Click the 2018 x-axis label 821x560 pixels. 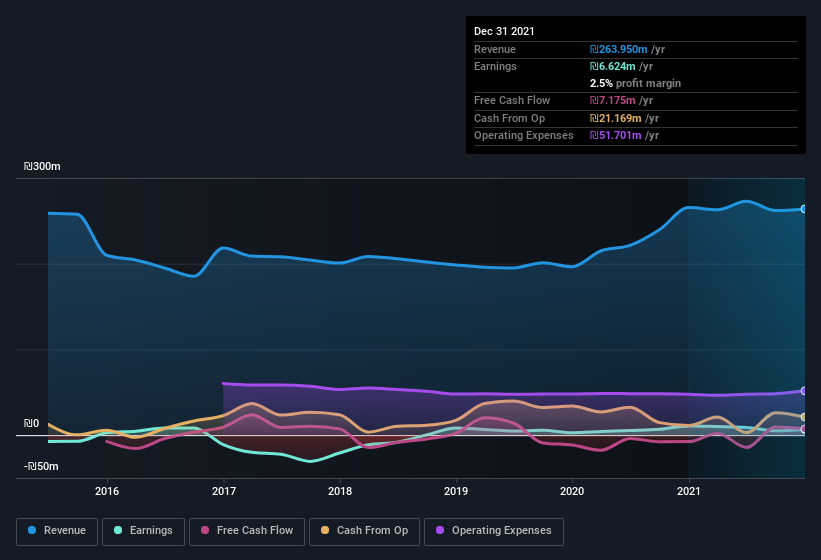coord(340,491)
